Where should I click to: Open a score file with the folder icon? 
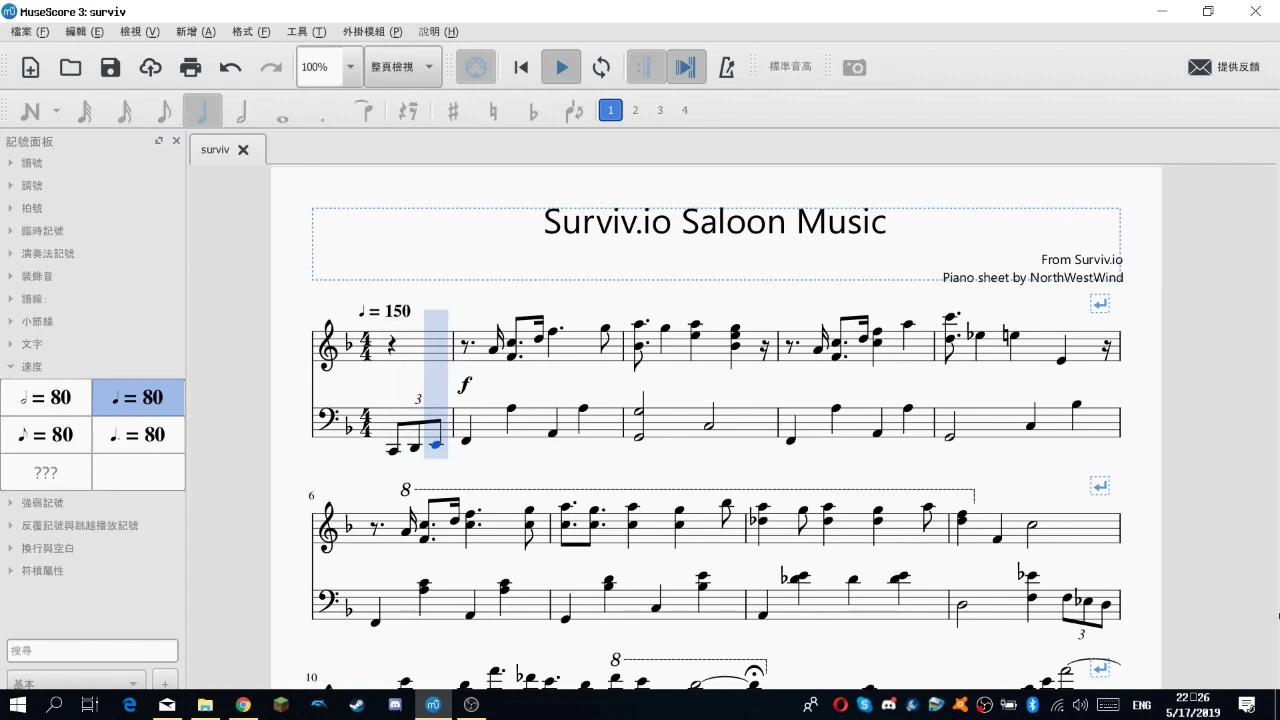[x=70, y=68]
